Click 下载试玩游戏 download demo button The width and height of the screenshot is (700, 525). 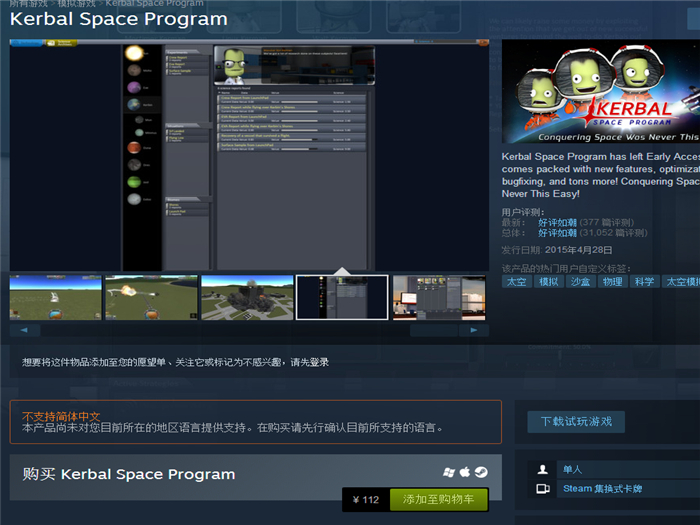(x=576, y=421)
